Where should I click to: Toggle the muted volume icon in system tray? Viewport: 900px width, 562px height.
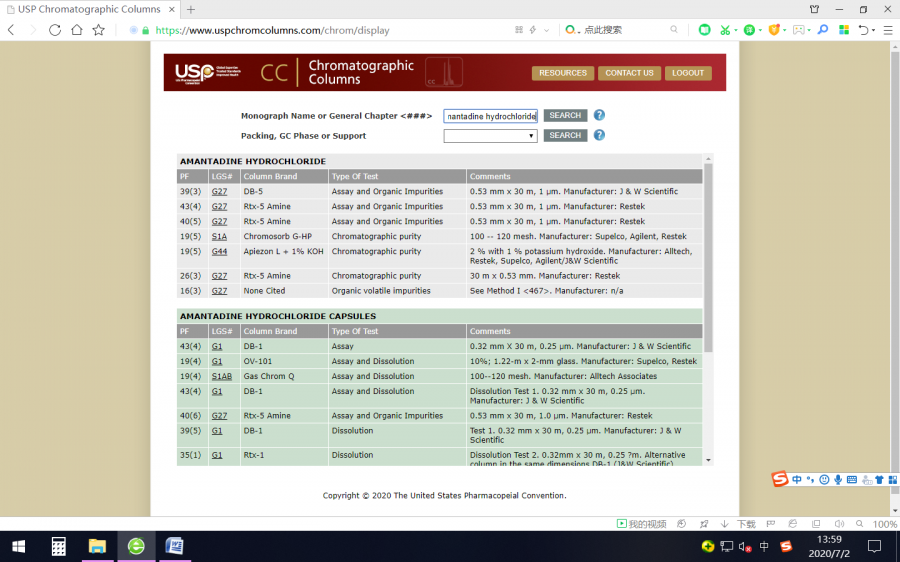point(744,546)
